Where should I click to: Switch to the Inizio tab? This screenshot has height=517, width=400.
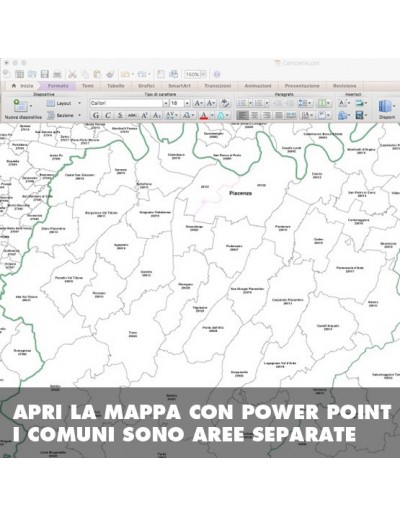point(23,86)
